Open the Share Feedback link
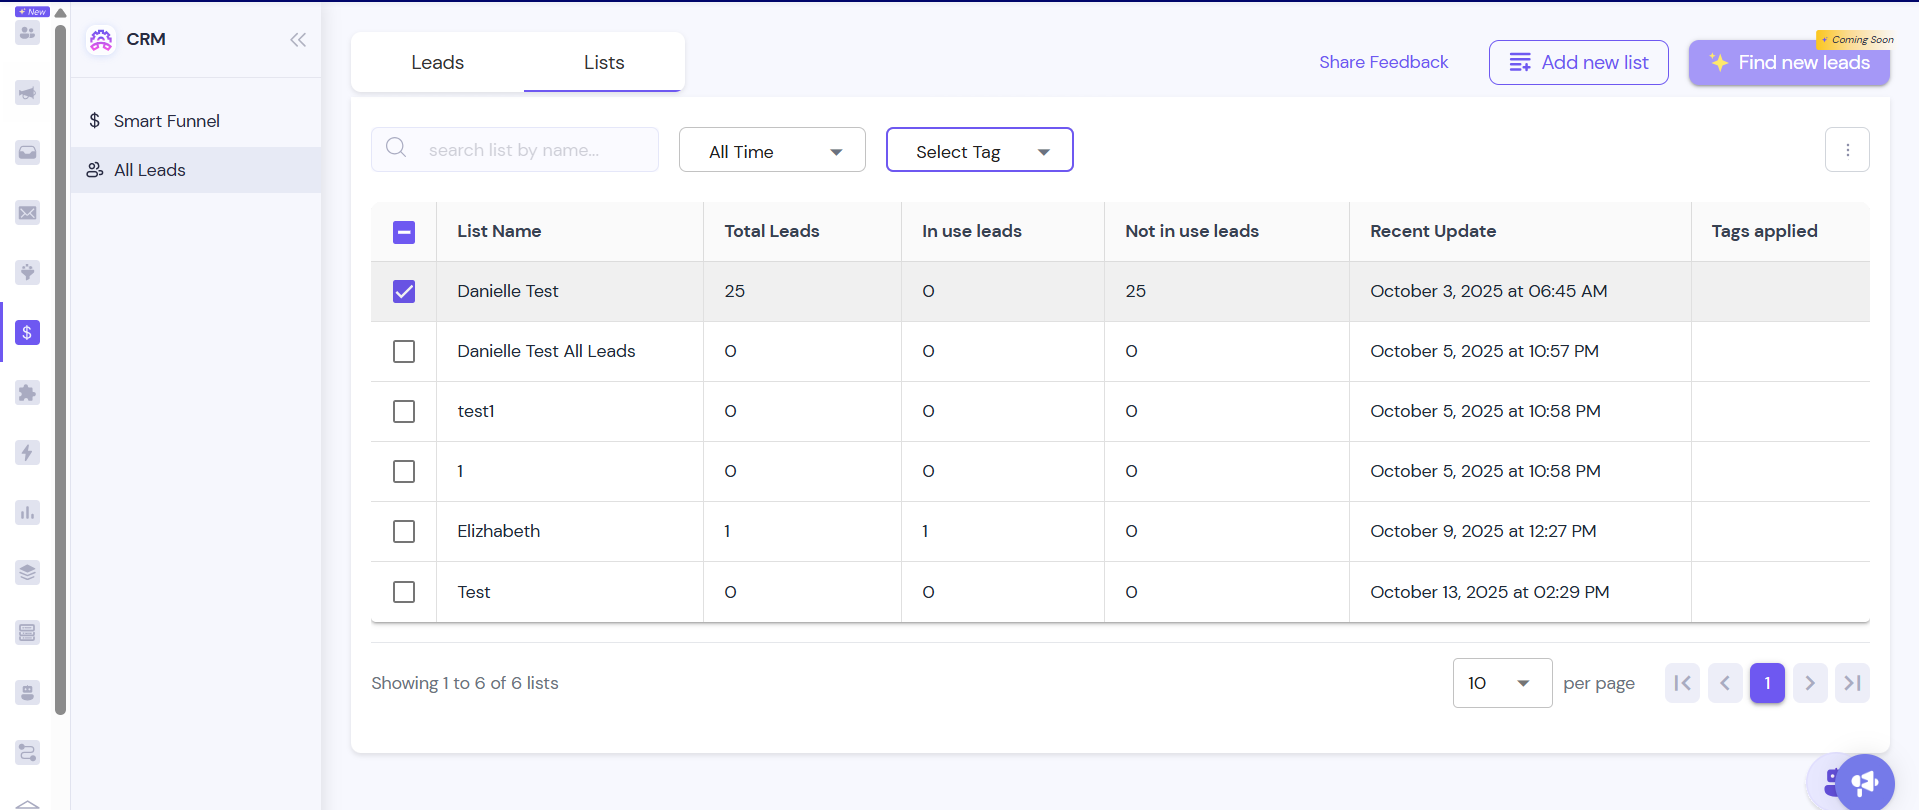 click(1383, 62)
